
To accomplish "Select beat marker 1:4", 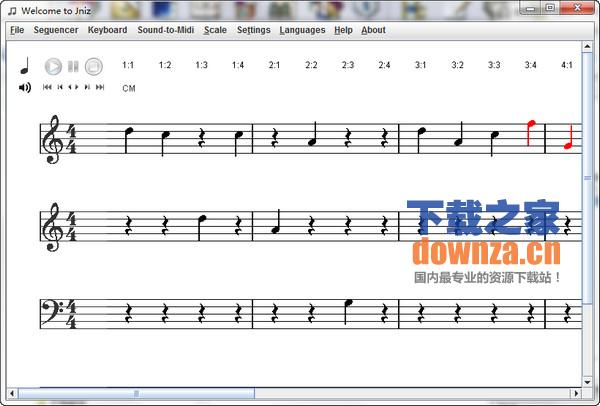I will click(238, 65).
